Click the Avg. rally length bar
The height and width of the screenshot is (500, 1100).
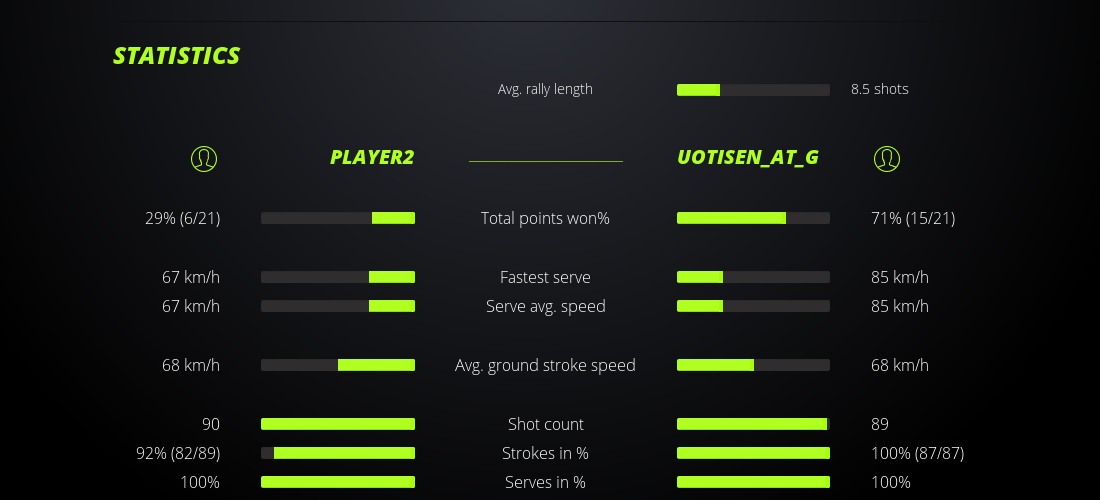(x=753, y=90)
